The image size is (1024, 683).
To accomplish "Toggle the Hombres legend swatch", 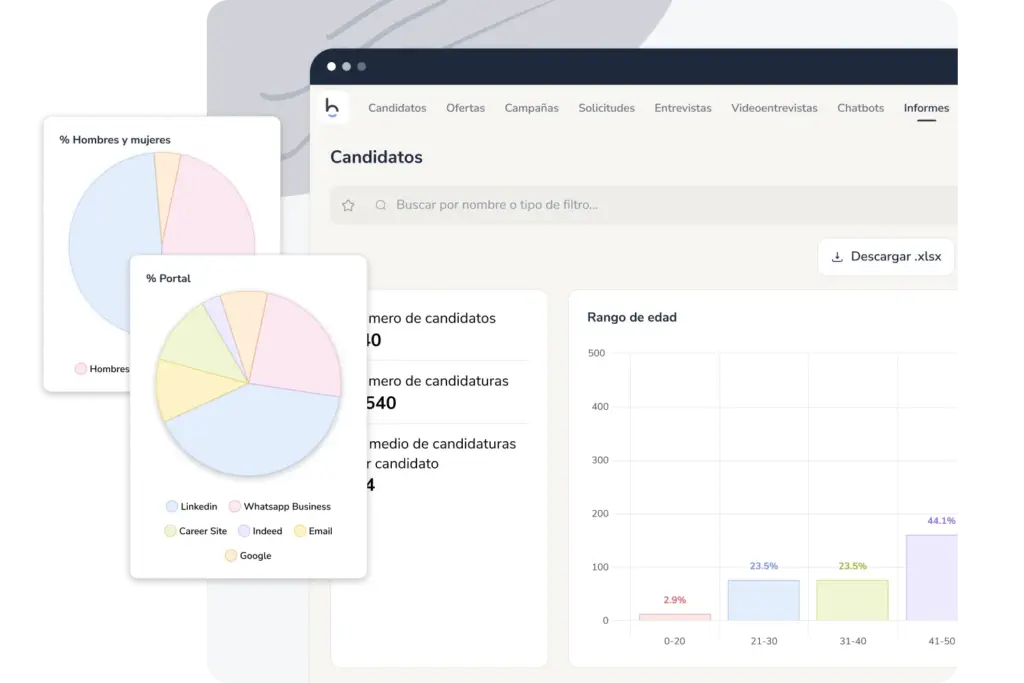I will click(x=80, y=368).
